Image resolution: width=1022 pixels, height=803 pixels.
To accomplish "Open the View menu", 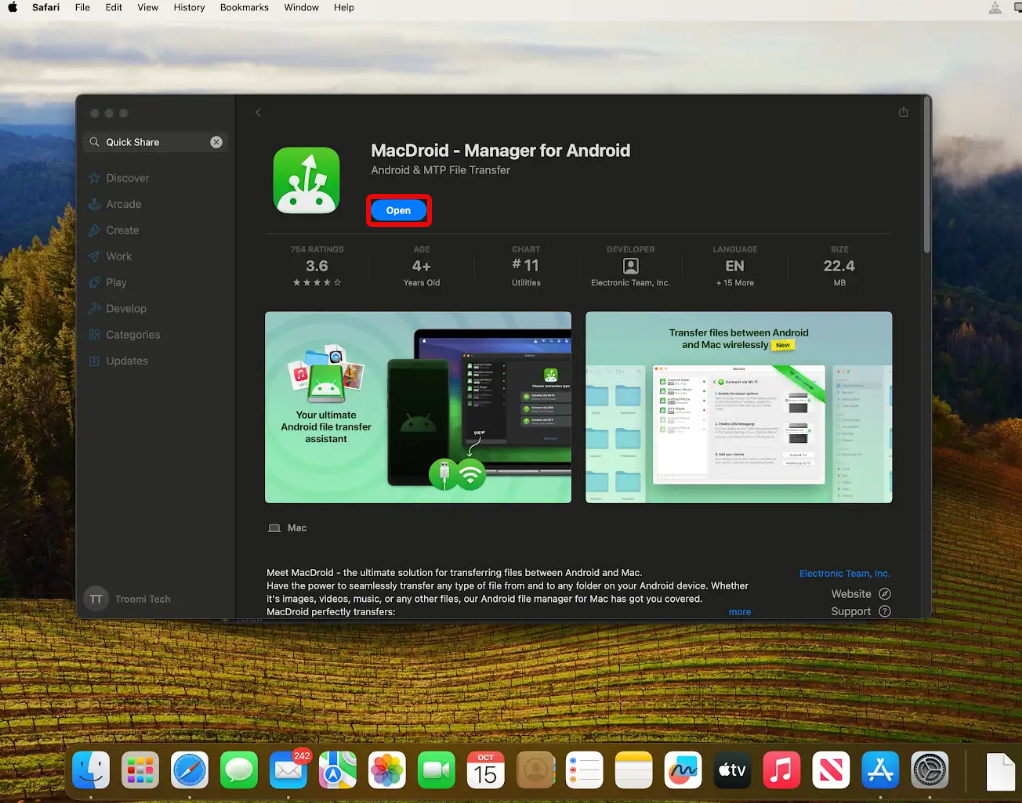I will click(x=148, y=8).
